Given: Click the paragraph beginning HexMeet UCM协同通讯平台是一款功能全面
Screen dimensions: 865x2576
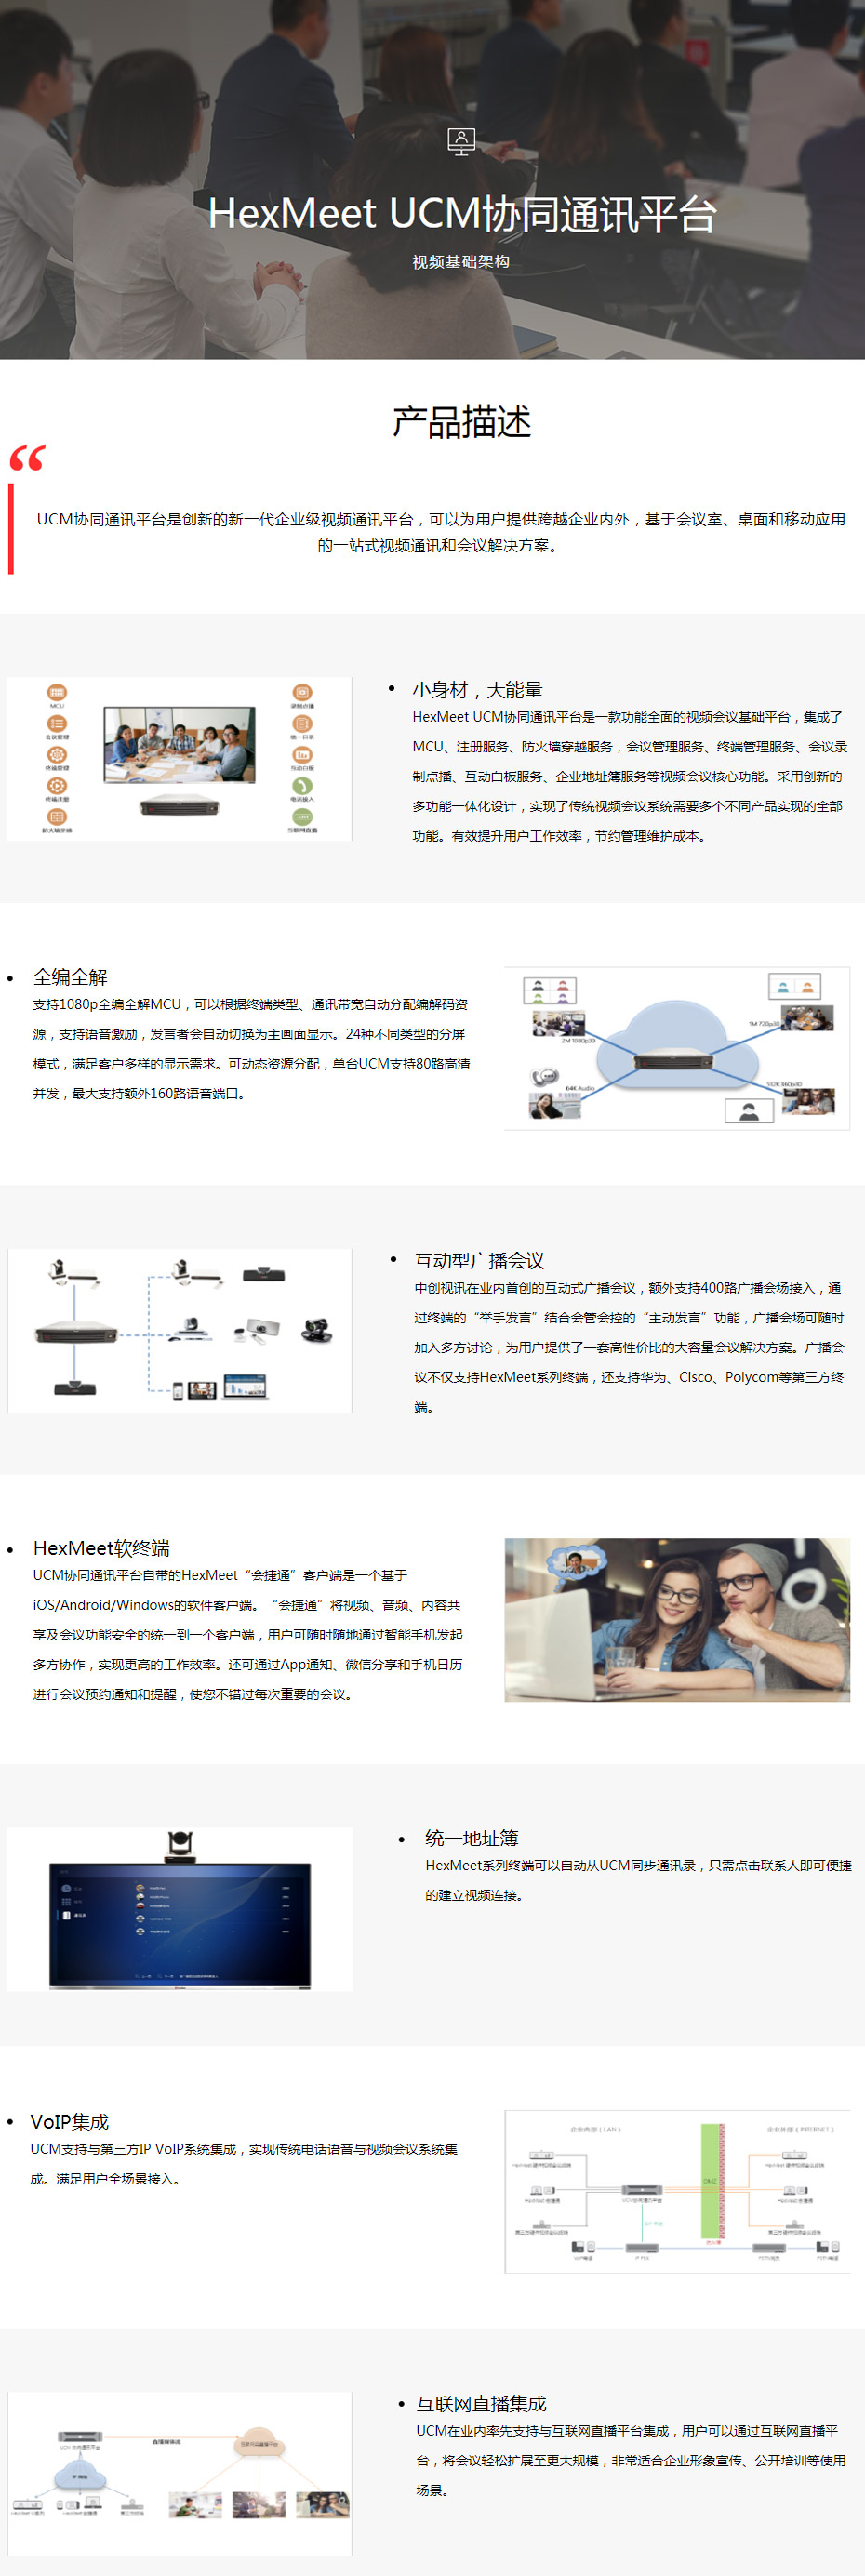Looking at the screenshot, I should [x=630, y=776].
